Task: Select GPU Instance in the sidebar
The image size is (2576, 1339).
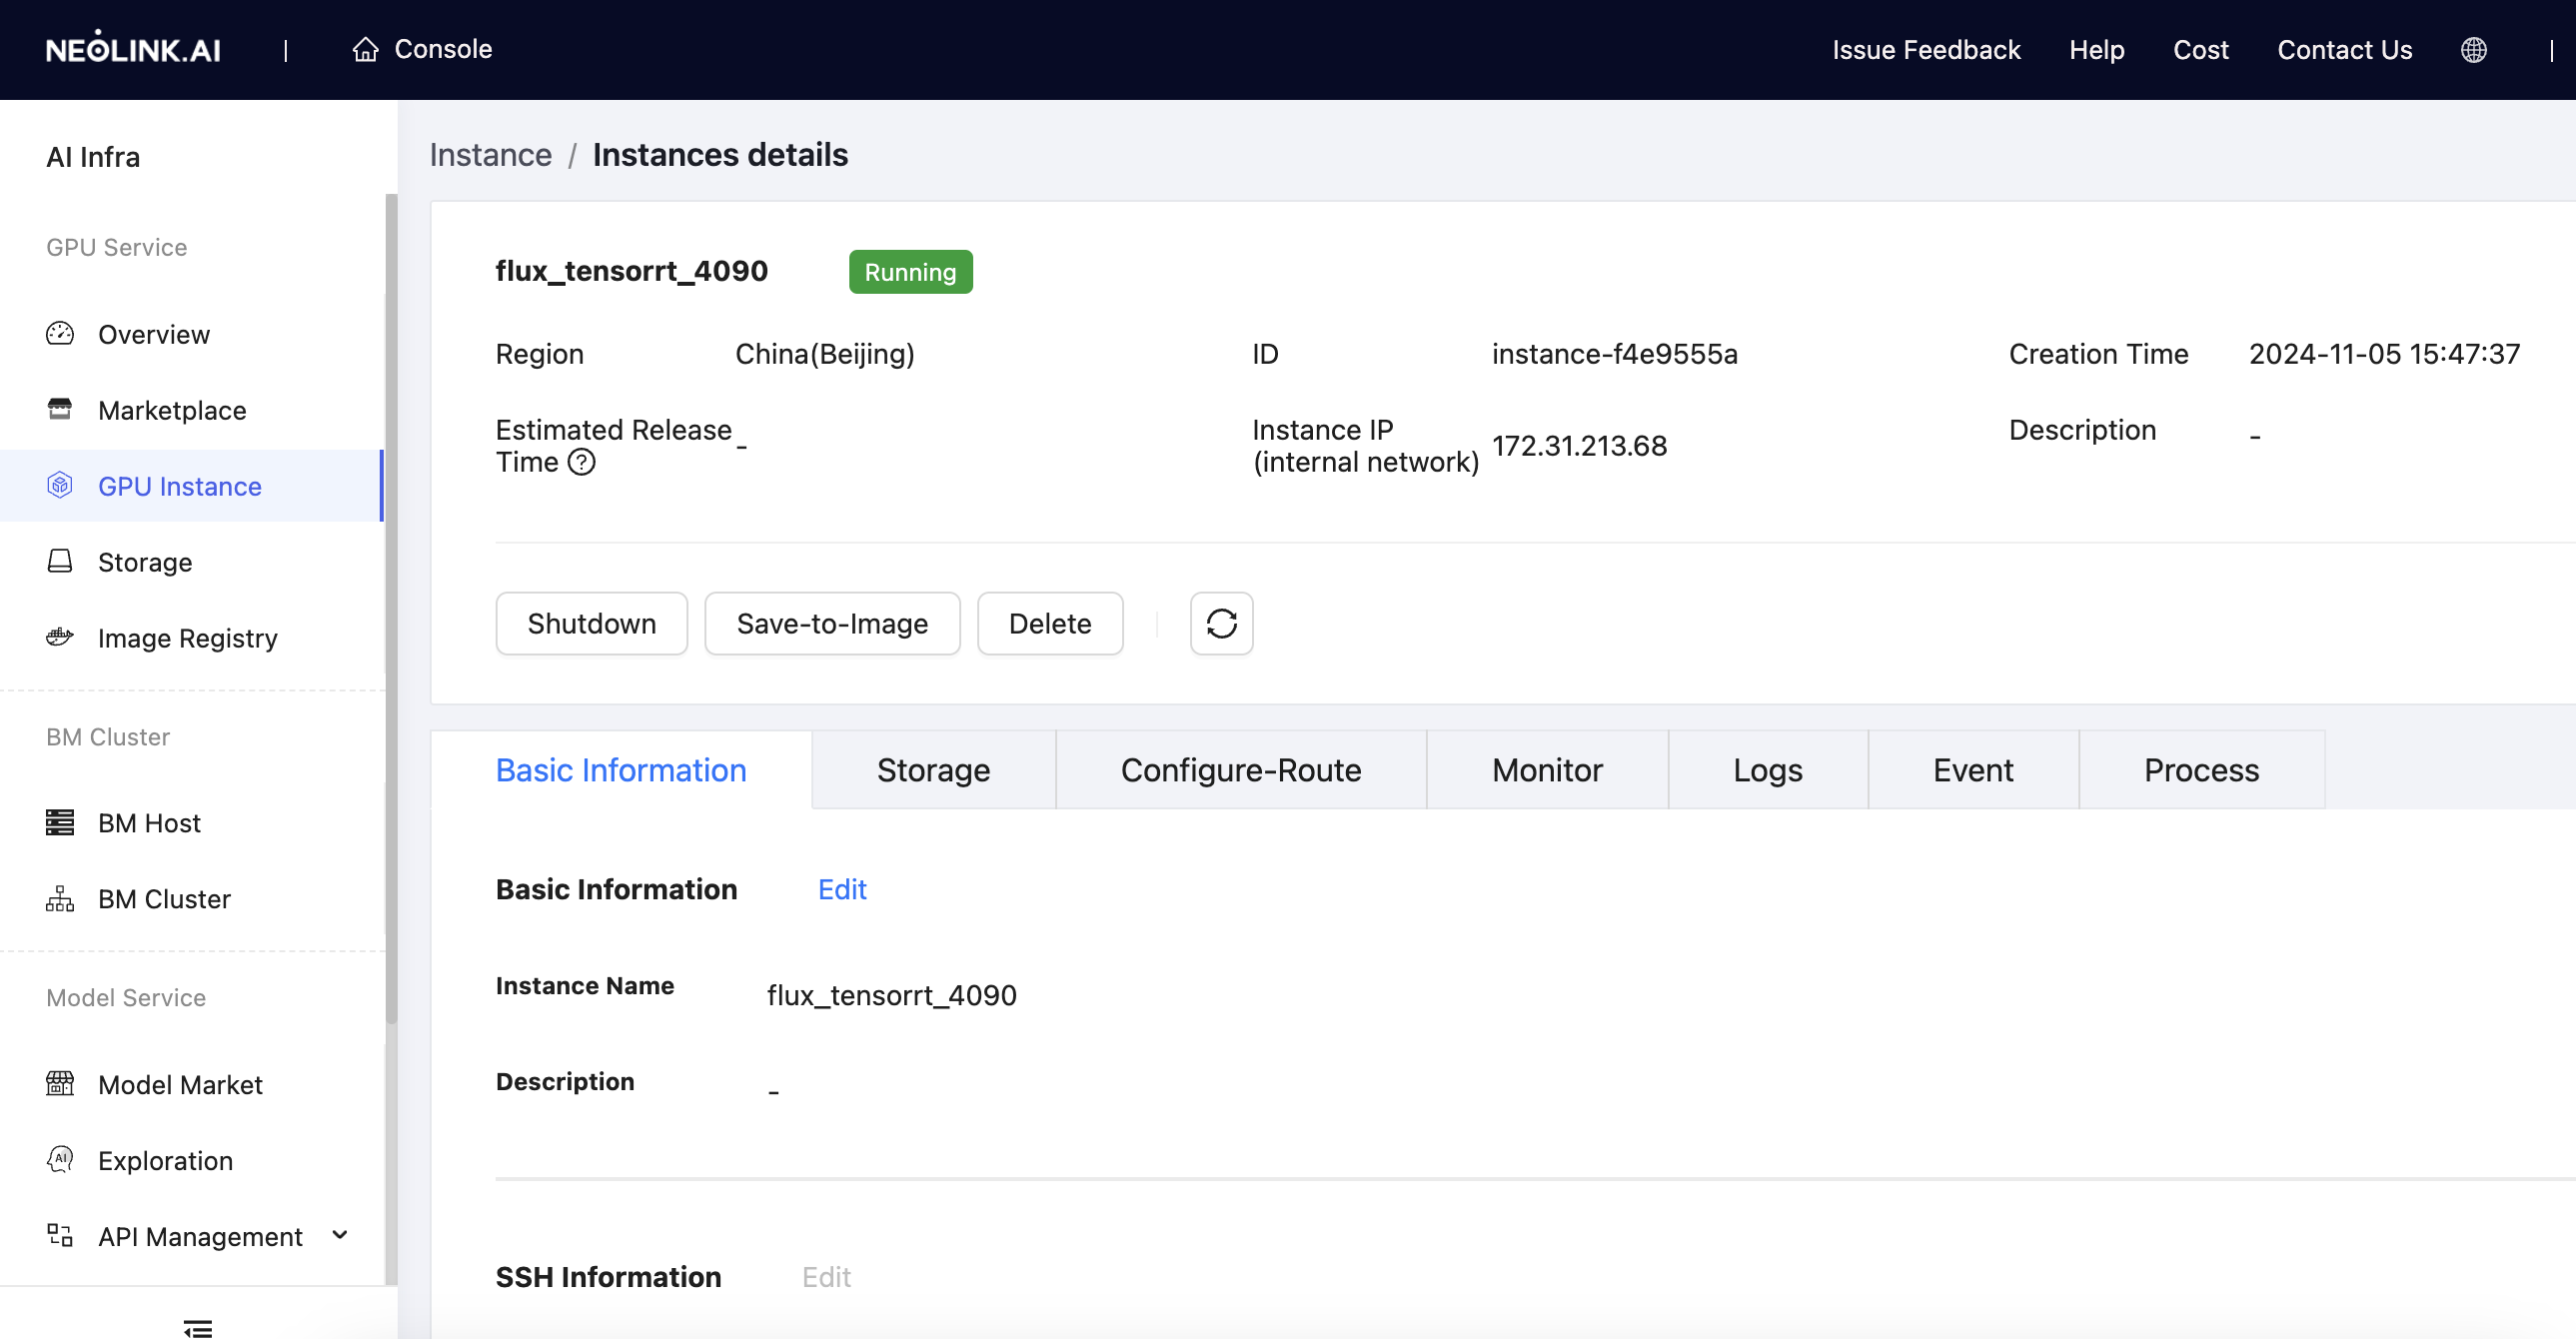Action: click(192, 486)
